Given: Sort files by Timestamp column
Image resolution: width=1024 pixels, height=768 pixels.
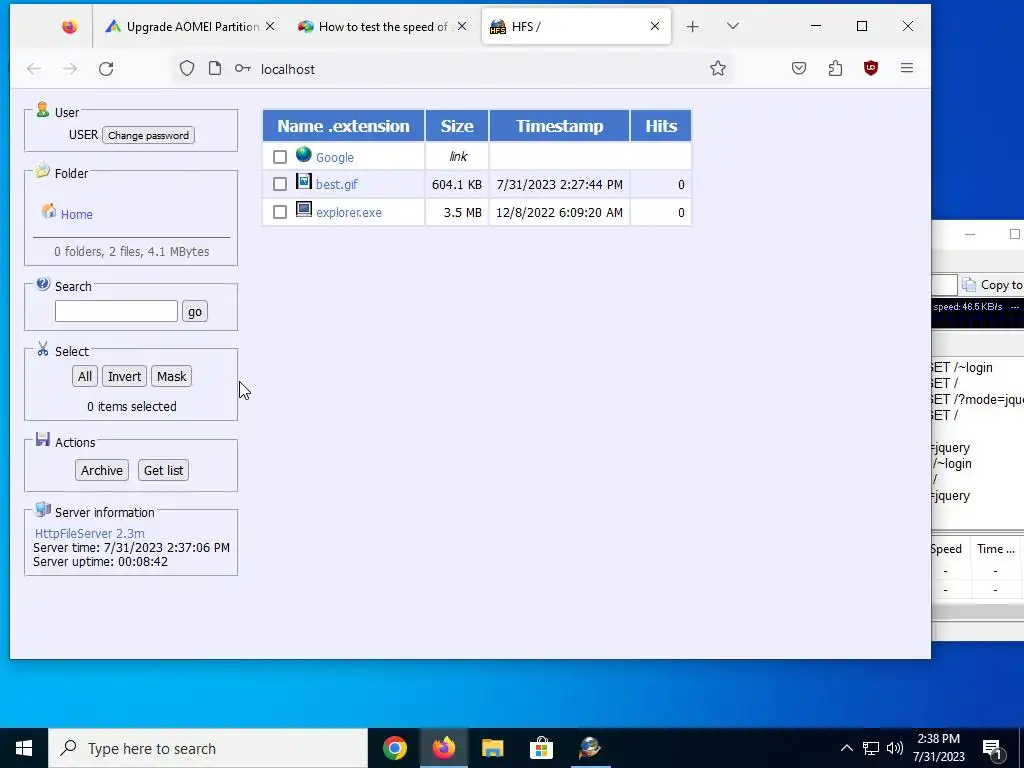Looking at the screenshot, I should (x=559, y=126).
